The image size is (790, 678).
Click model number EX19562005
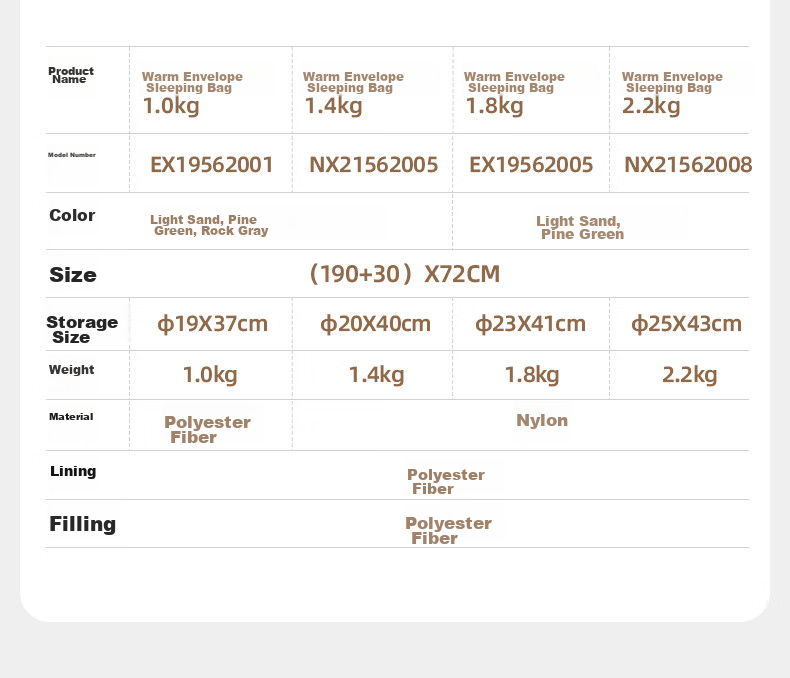531,165
